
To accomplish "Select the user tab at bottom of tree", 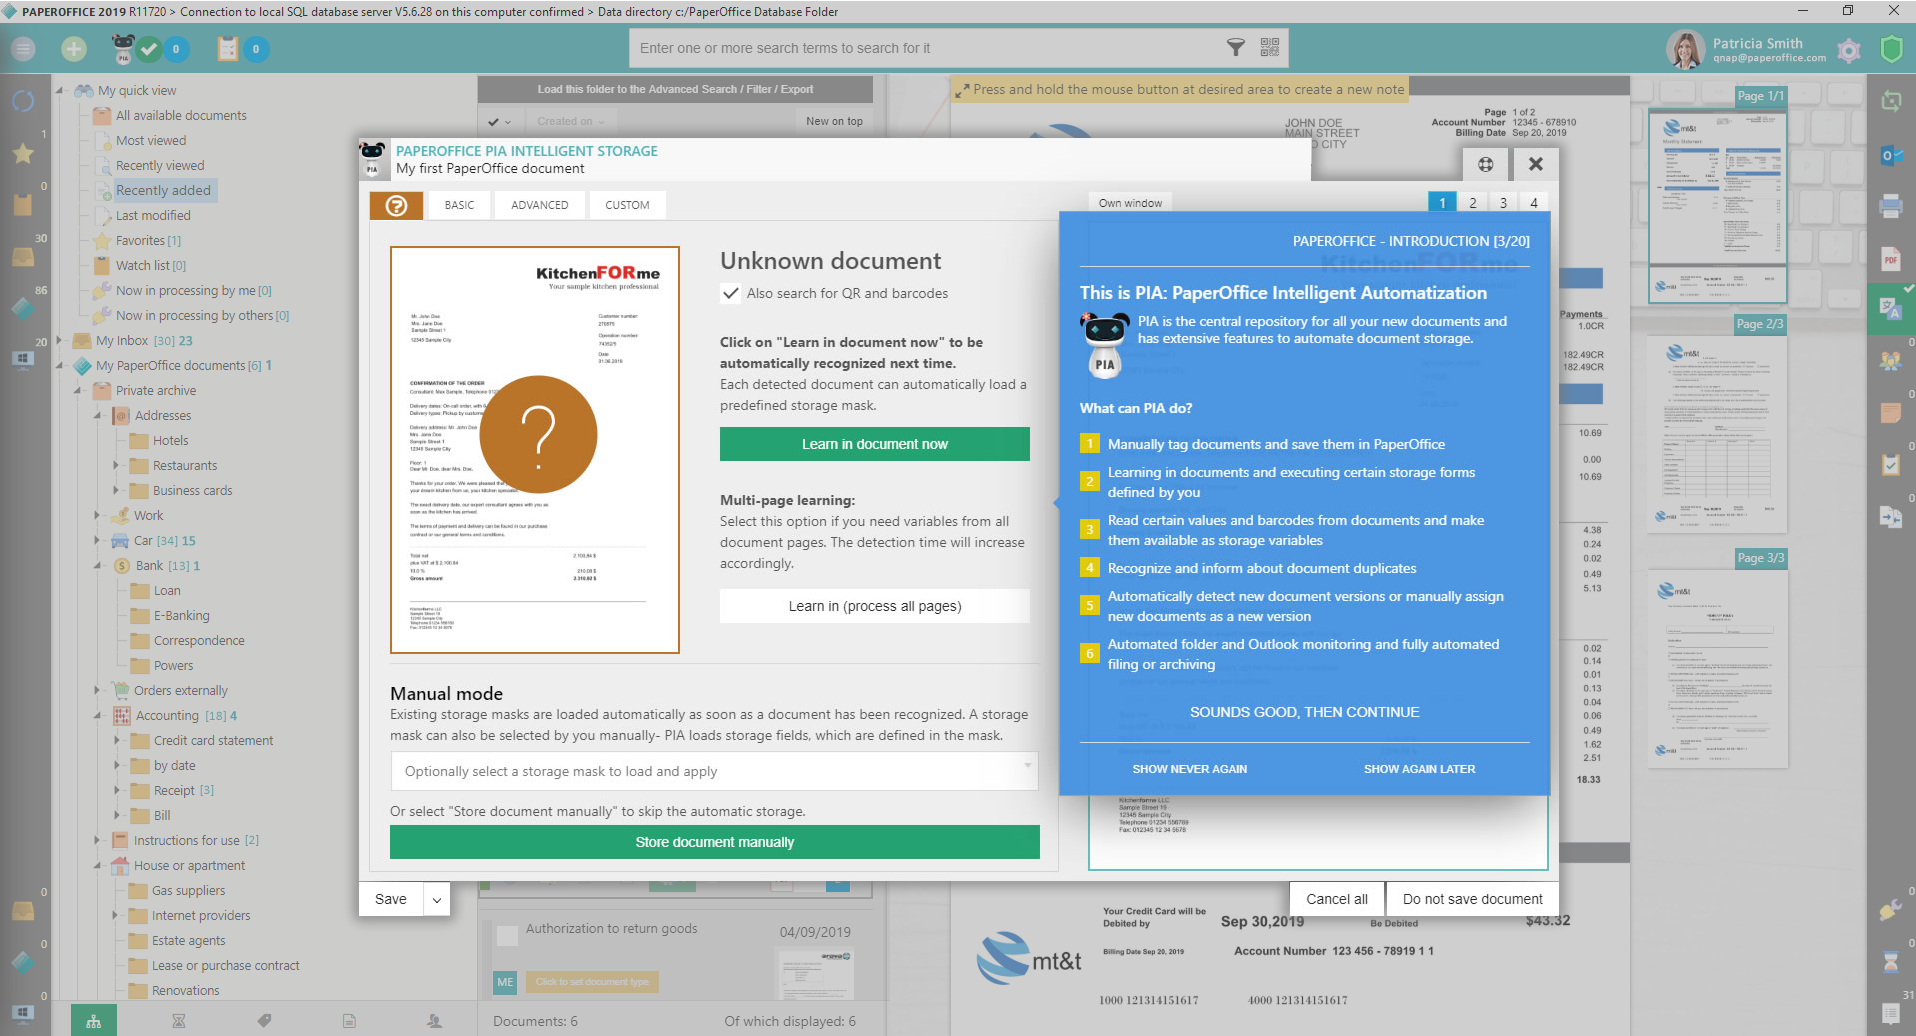I will click(x=434, y=1021).
